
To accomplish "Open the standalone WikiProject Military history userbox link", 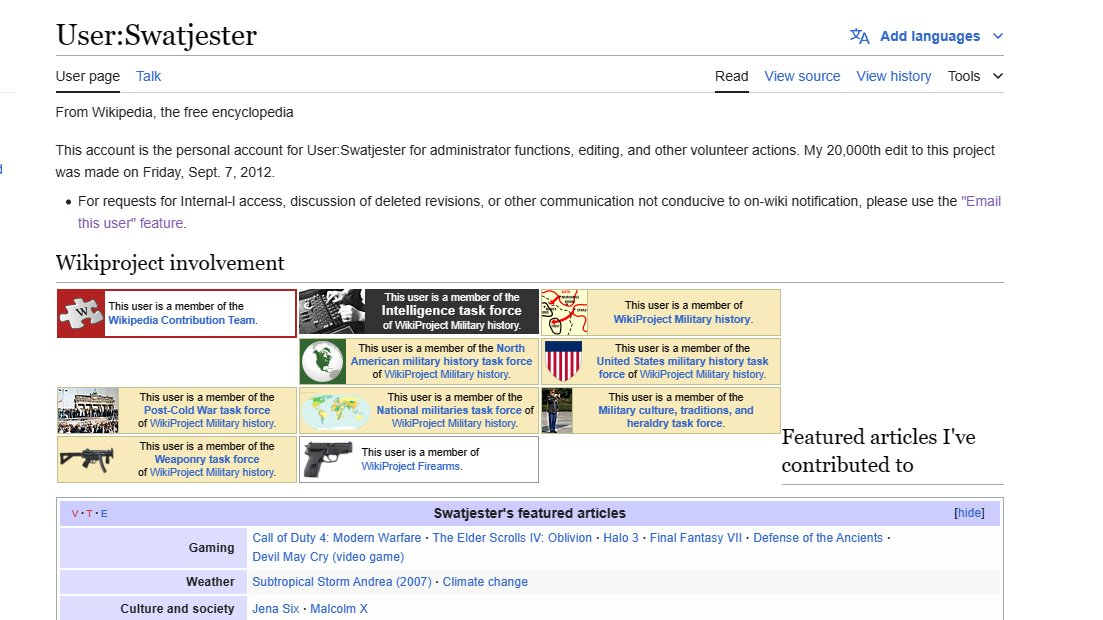I will pos(682,319).
